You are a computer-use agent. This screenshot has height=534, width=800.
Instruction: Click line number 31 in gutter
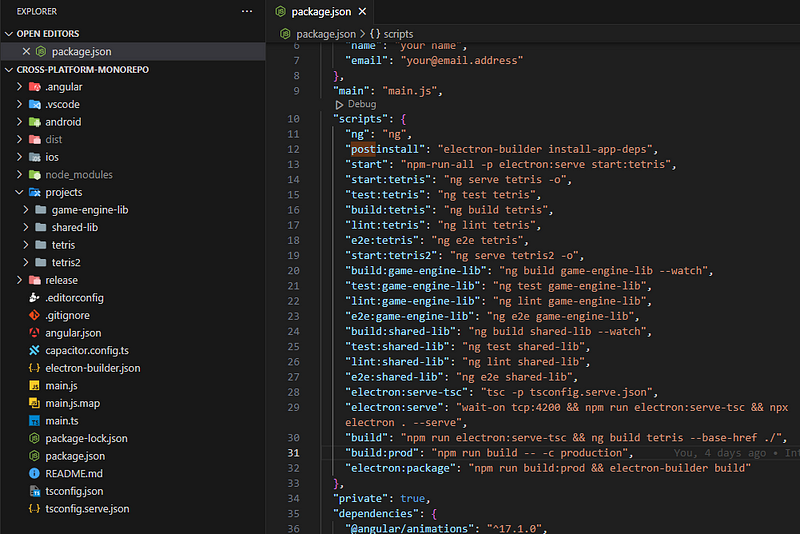click(x=293, y=453)
